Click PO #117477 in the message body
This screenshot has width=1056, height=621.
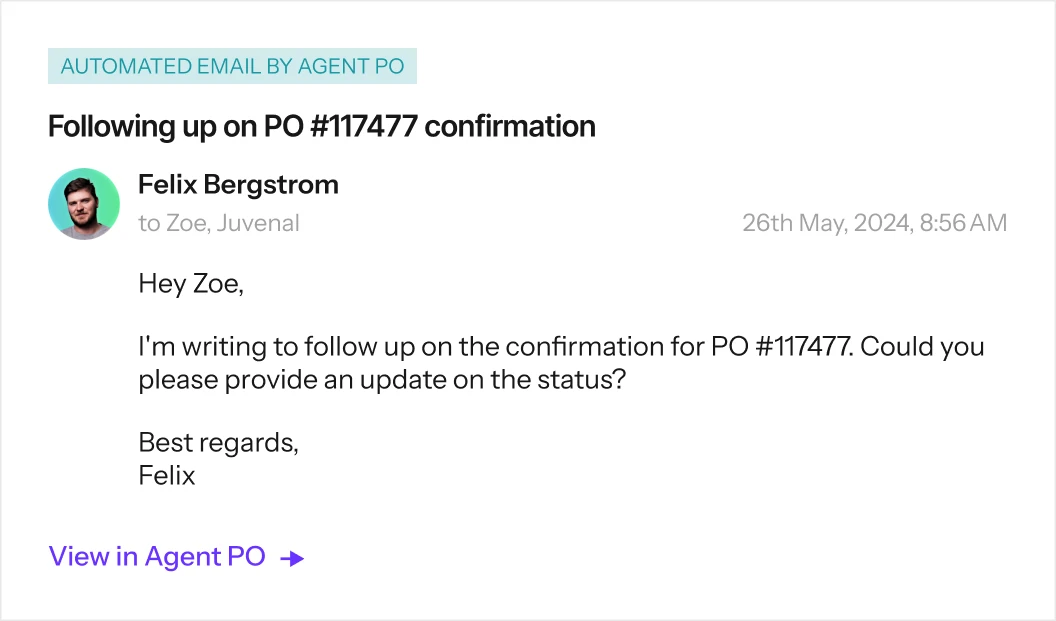point(782,346)
